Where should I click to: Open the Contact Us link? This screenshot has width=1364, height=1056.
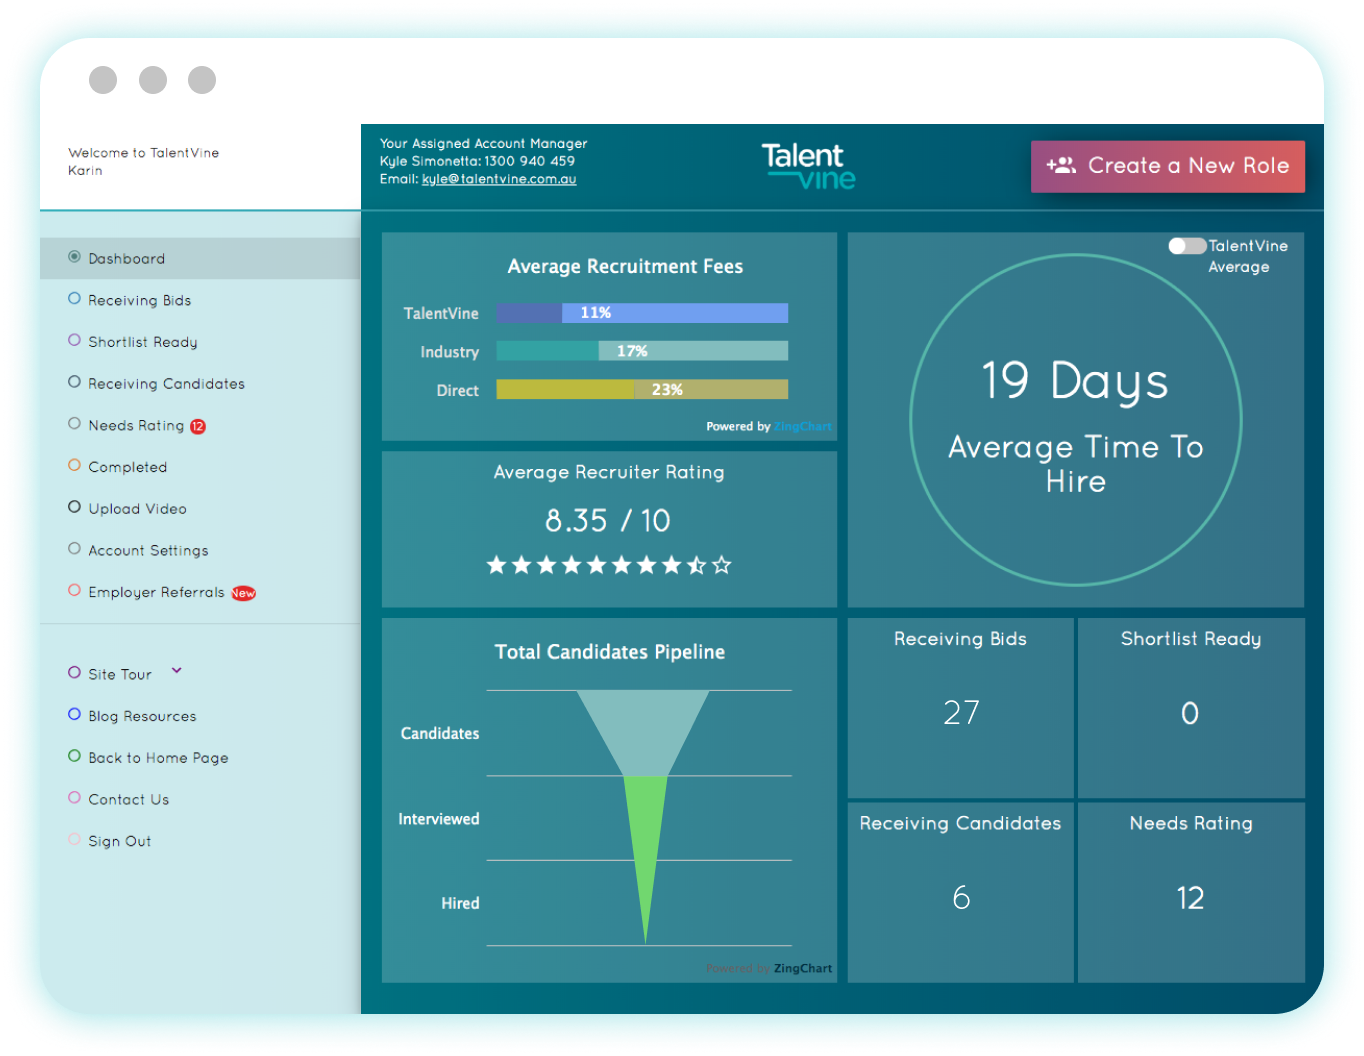point(128,800)
